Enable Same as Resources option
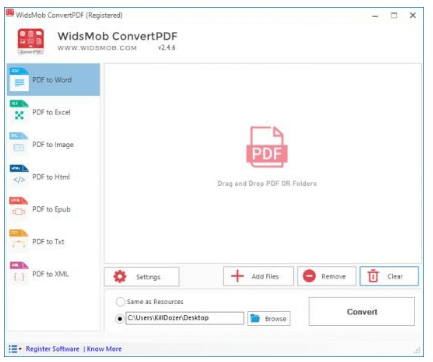The width and height of the screenshot is (433, 362). (120, 302)
